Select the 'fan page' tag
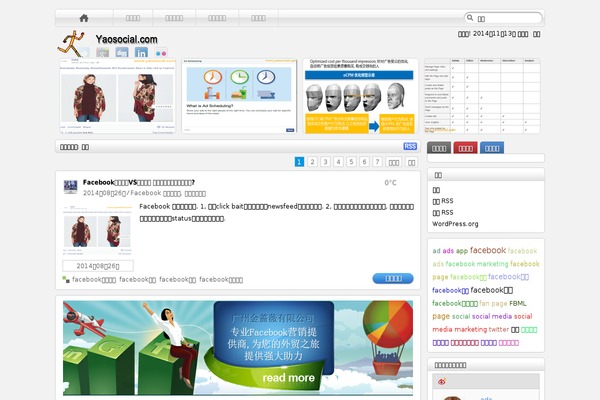Viewport: 600px width, 400px height. (x=493, y=304)
